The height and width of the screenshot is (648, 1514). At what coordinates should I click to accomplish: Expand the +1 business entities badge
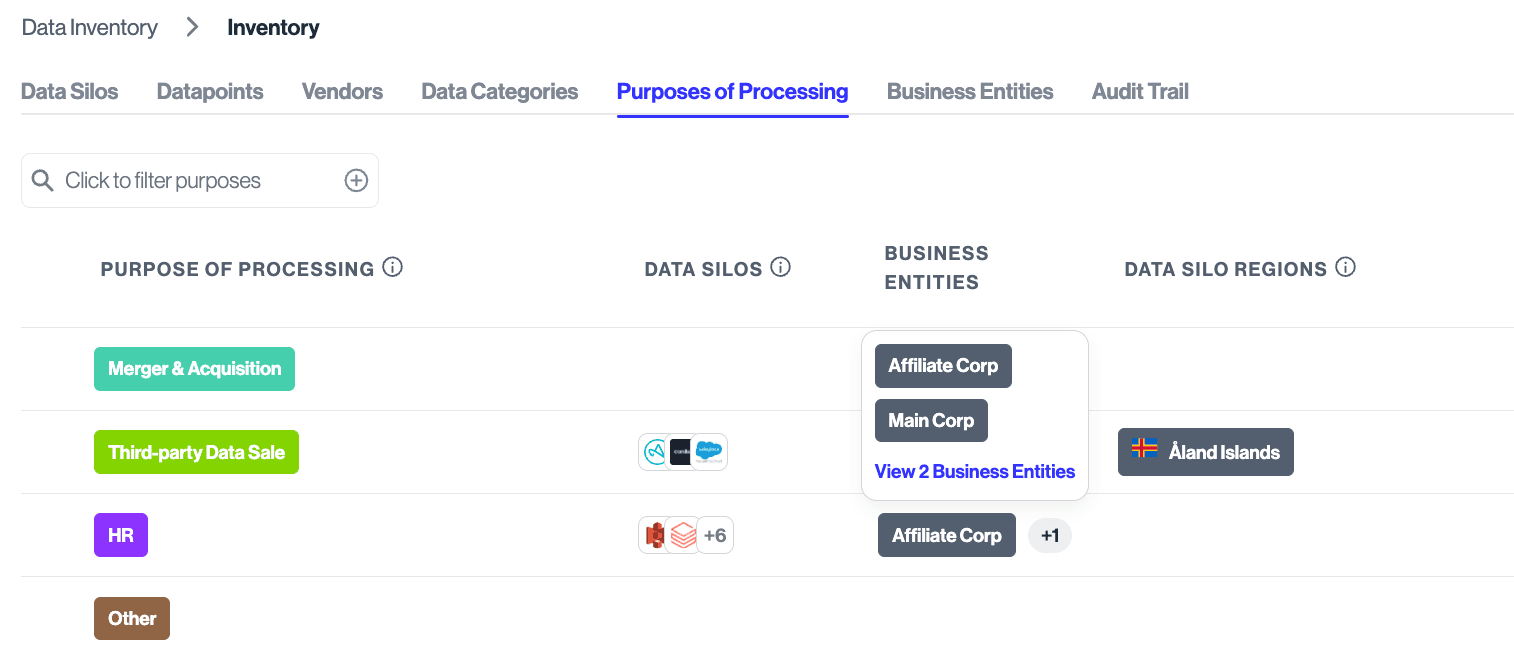(x=1049, y=536)
